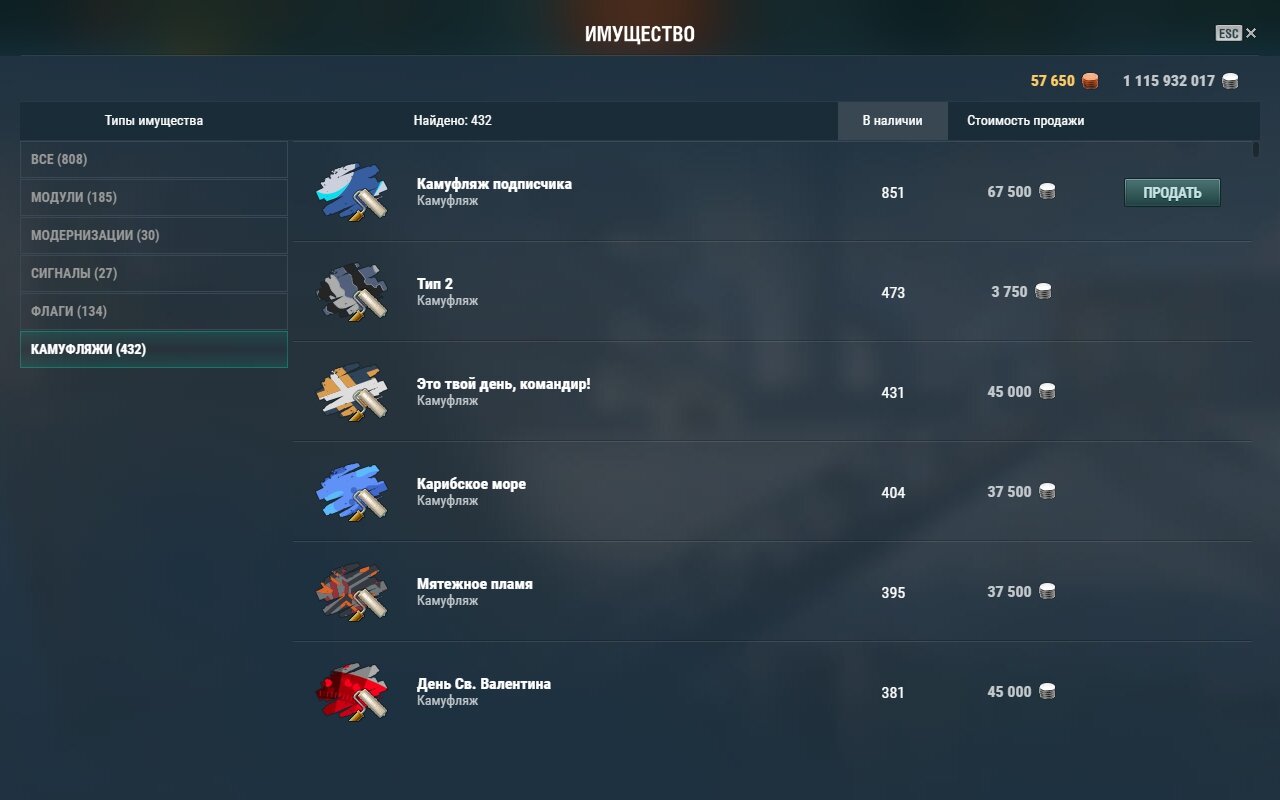Sell Камуфляж подписчика with the ПРОДАТЬ button
The width and height of the screenshot is (1280, 800).
click(x=1172, y=192)
